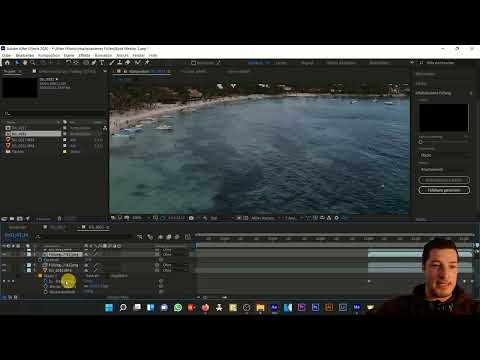This screenshot has width=480, height=360.
Task: Toggle the stopwatch for the Kontrast property
Action: 40,260
